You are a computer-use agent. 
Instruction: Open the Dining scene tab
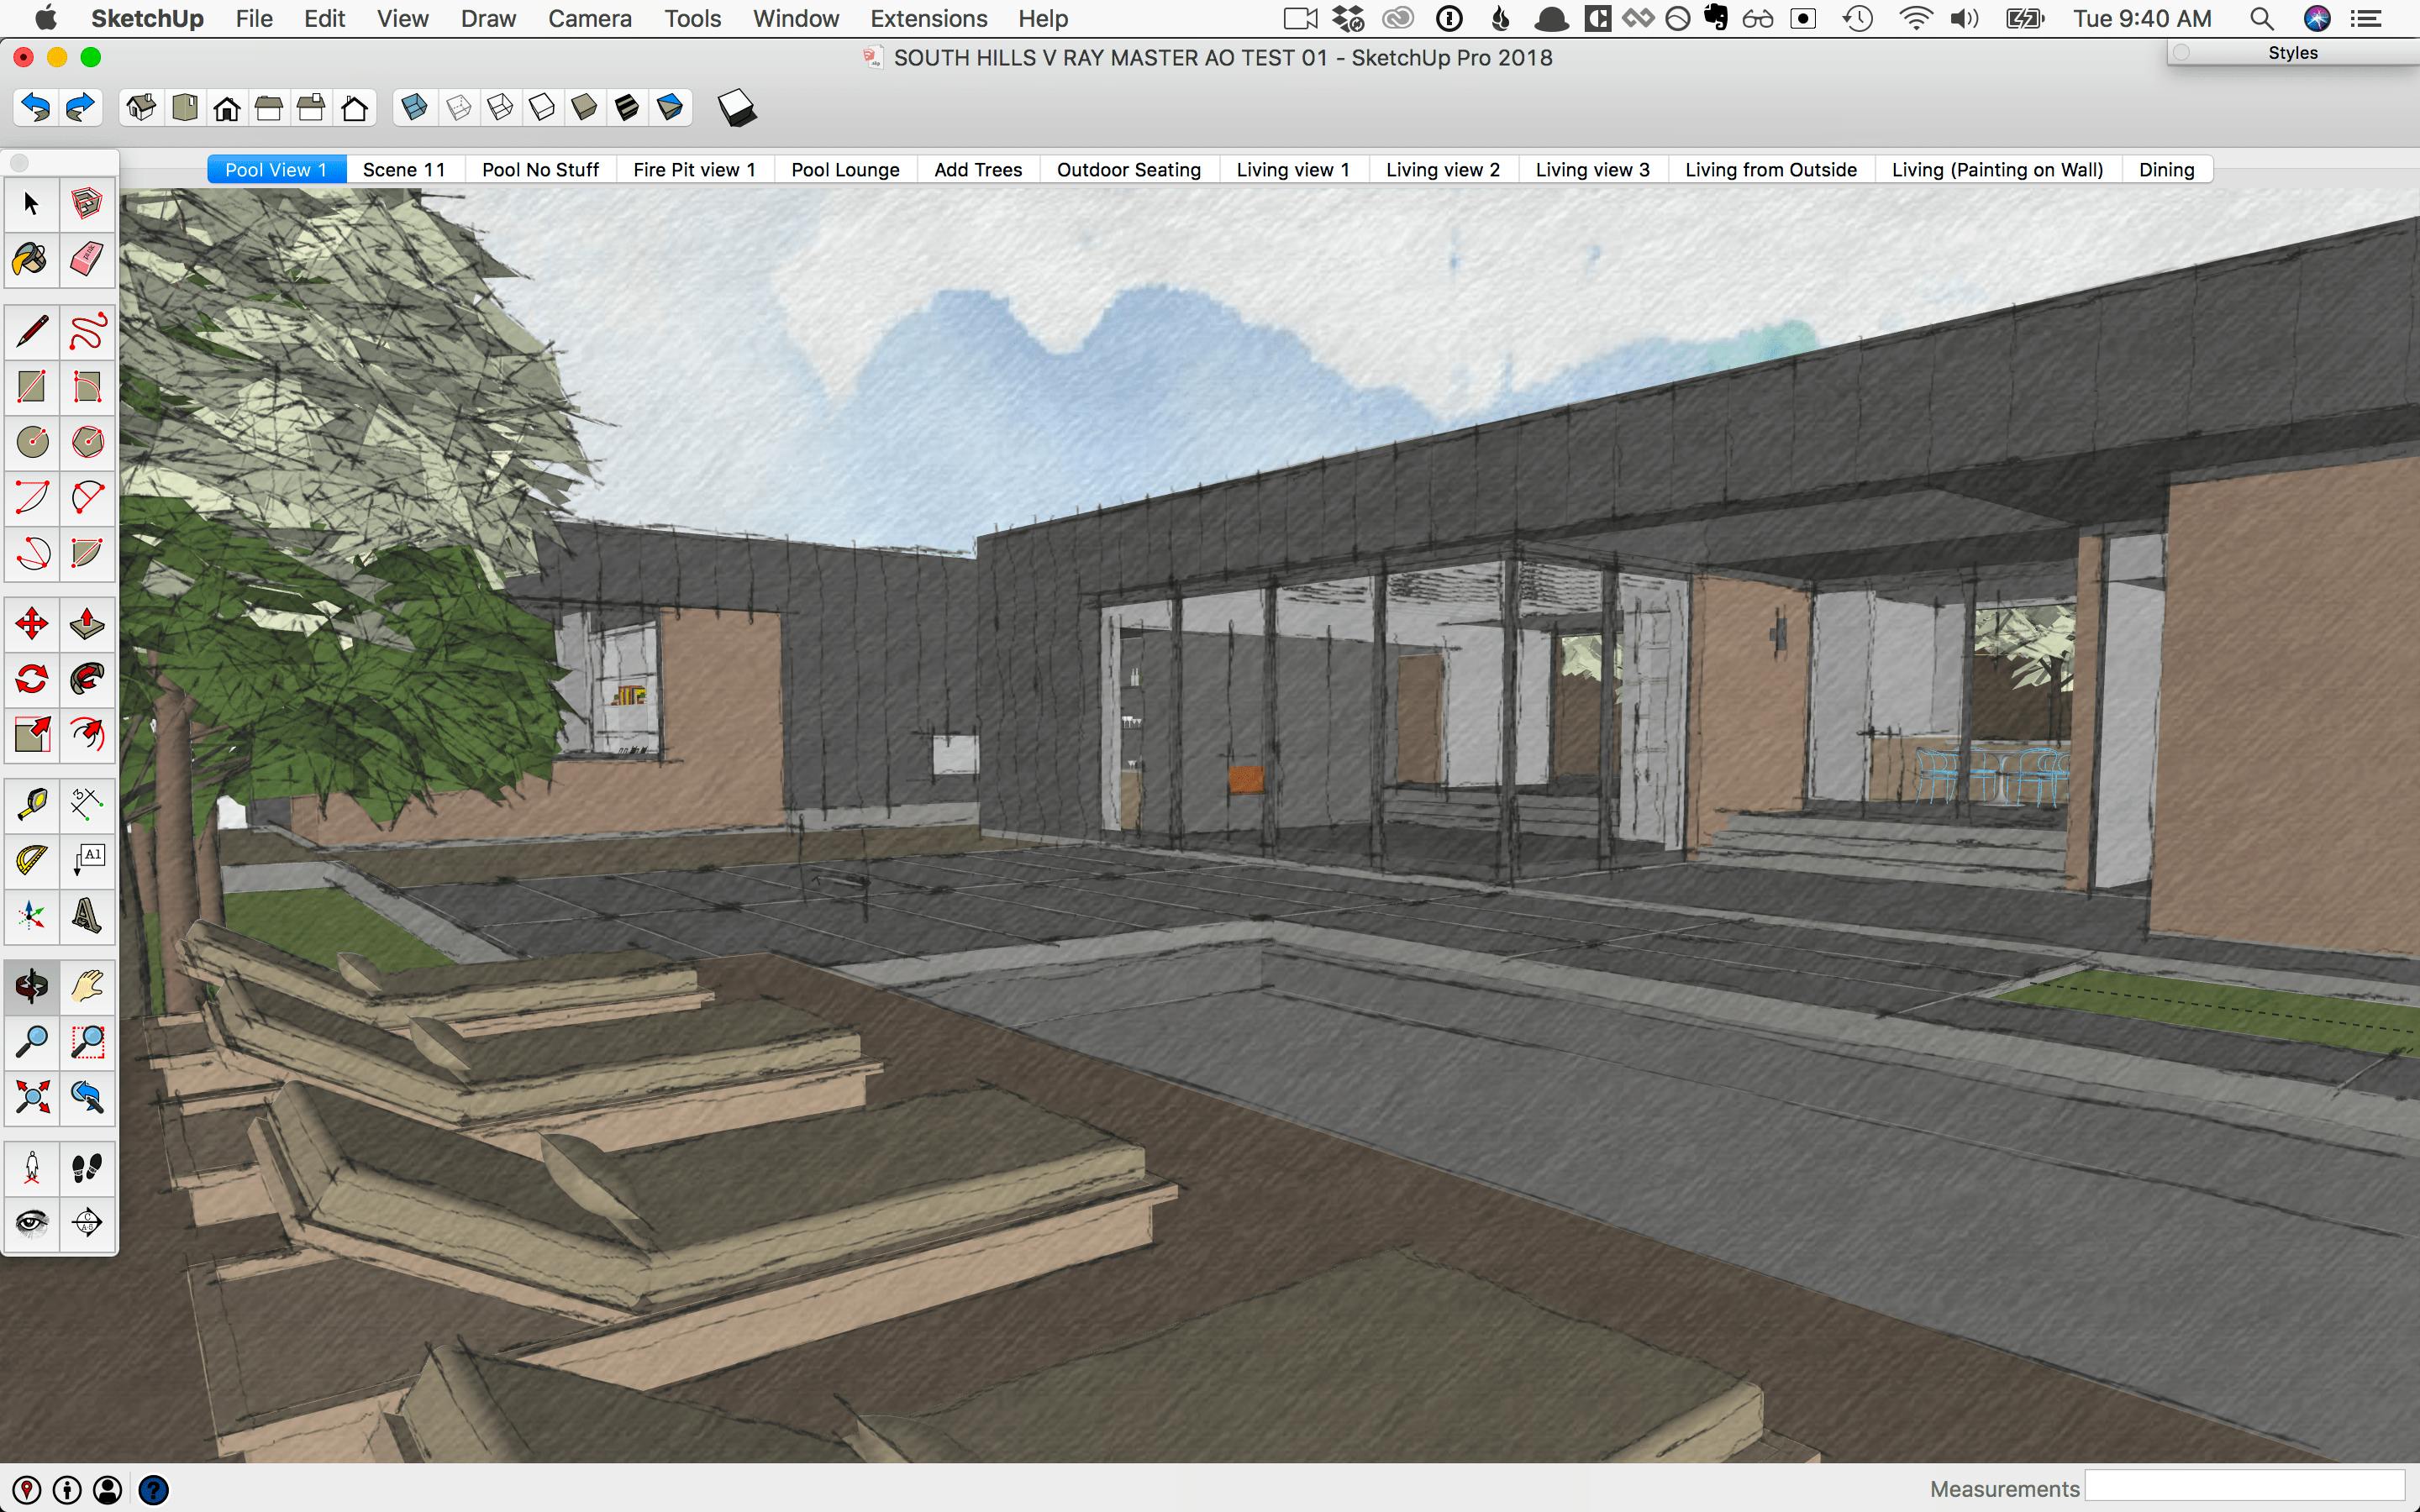(x=2167, y=169)
